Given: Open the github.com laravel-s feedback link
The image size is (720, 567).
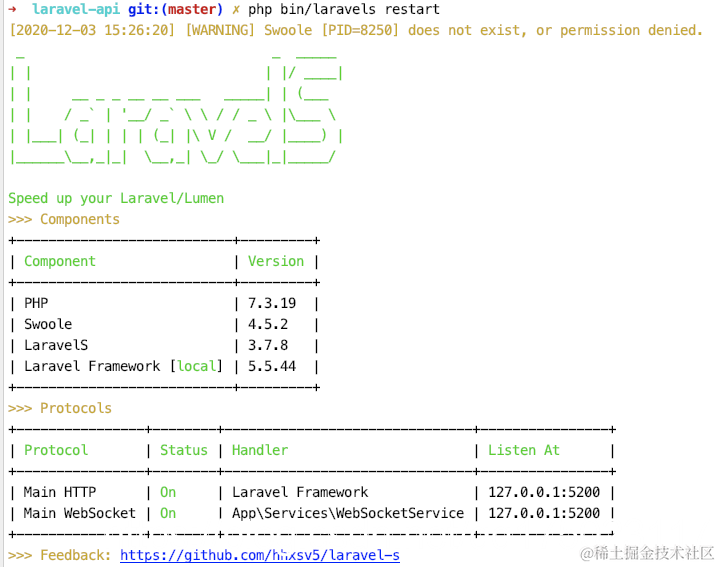Looking at the screenshot, I should click(260, 555).
